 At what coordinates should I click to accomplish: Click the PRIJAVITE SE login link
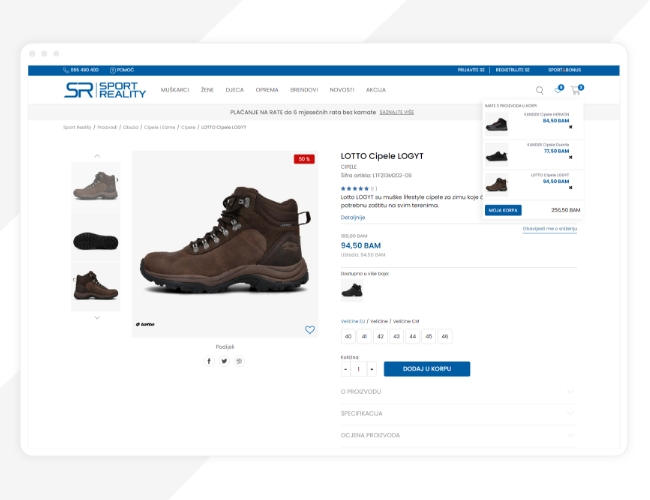coord(471,70)
